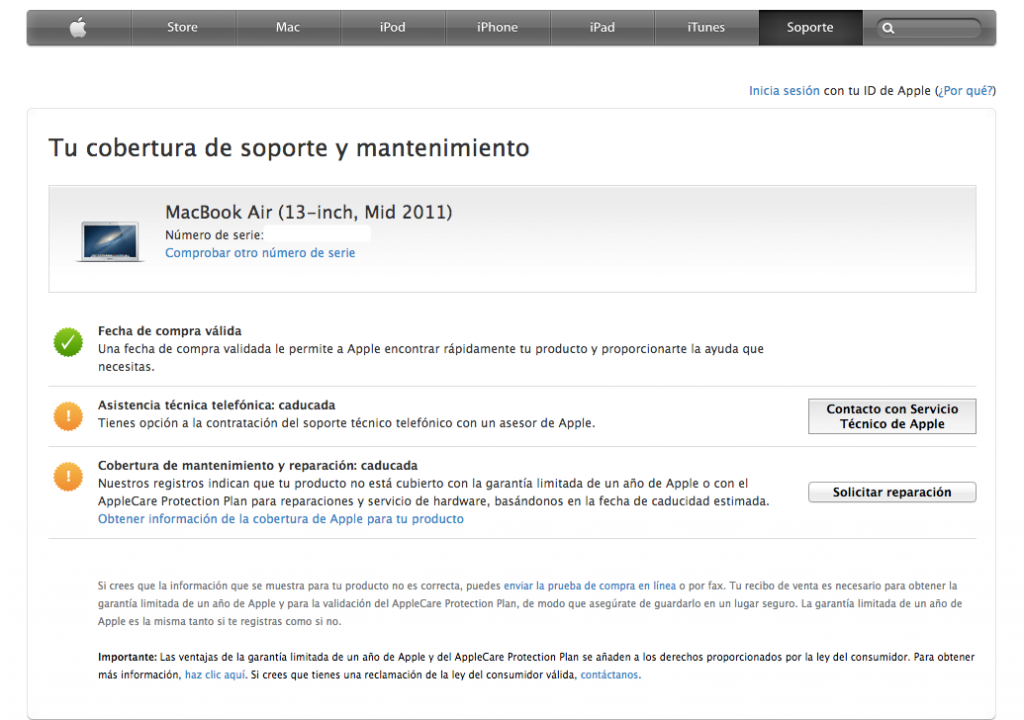Click the bold Importante: label
This screenshot has height=720, width=1024.
tap(127, 657)
